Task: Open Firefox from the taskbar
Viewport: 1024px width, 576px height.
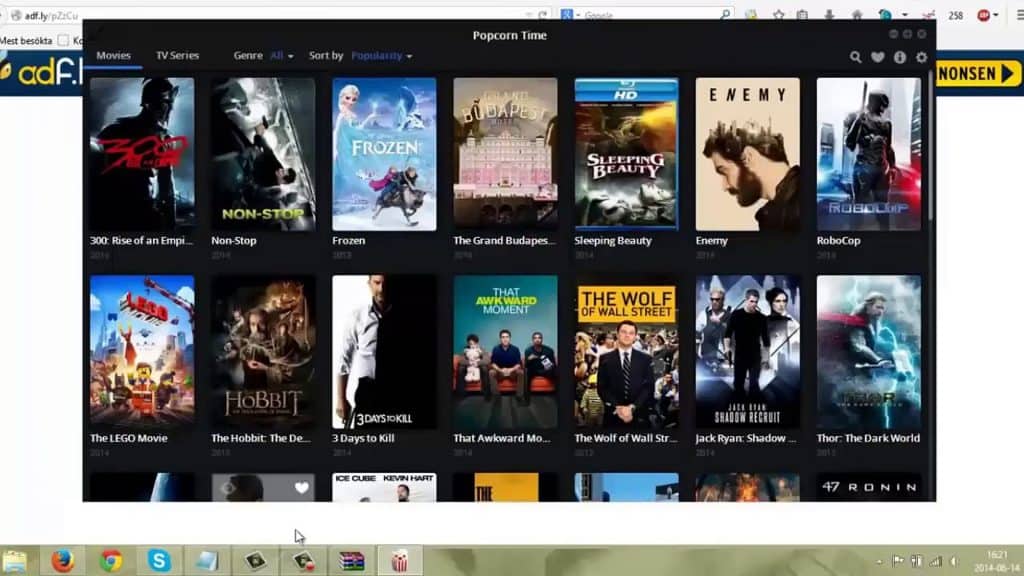Action: (x=63, y=561)
